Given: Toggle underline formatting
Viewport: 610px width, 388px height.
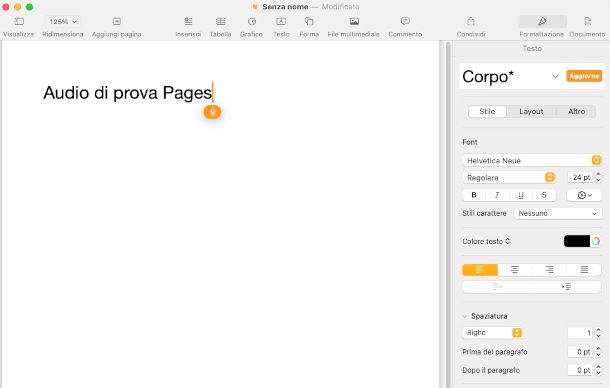Looking at the screenshot, I should 521,195.
